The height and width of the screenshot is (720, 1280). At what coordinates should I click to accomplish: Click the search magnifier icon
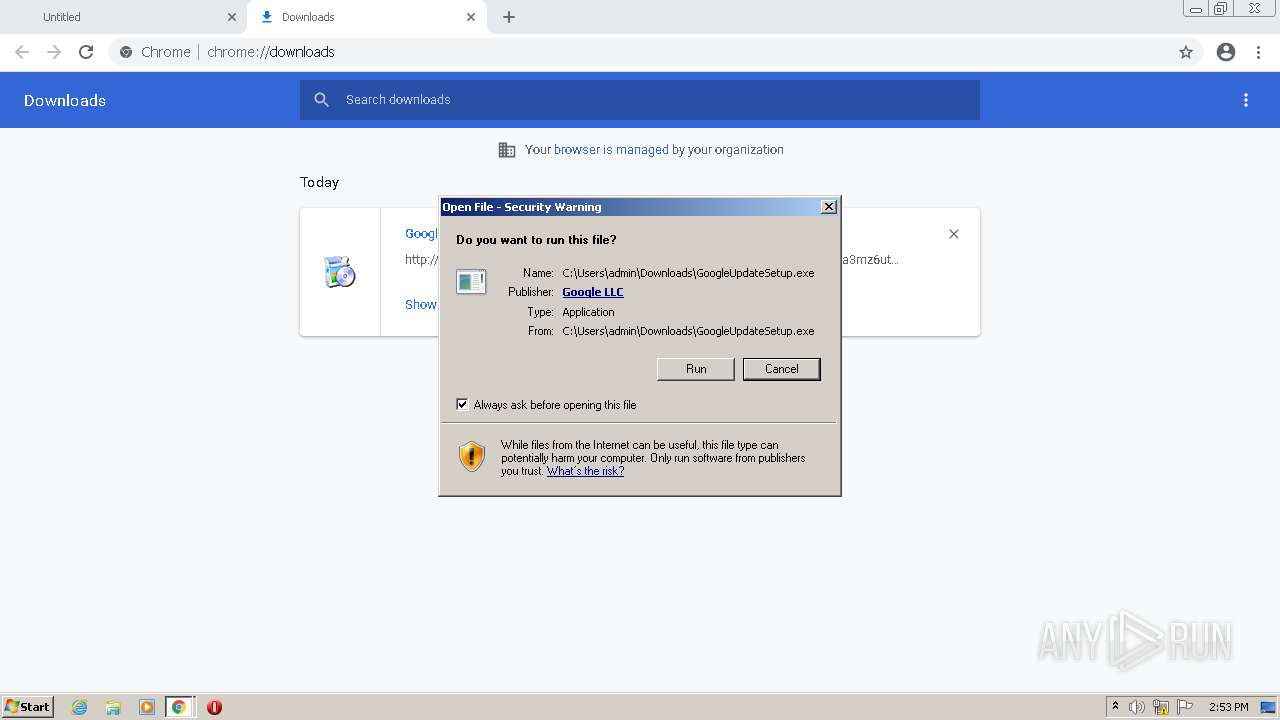pyautogui.click(x=321, y=100)
